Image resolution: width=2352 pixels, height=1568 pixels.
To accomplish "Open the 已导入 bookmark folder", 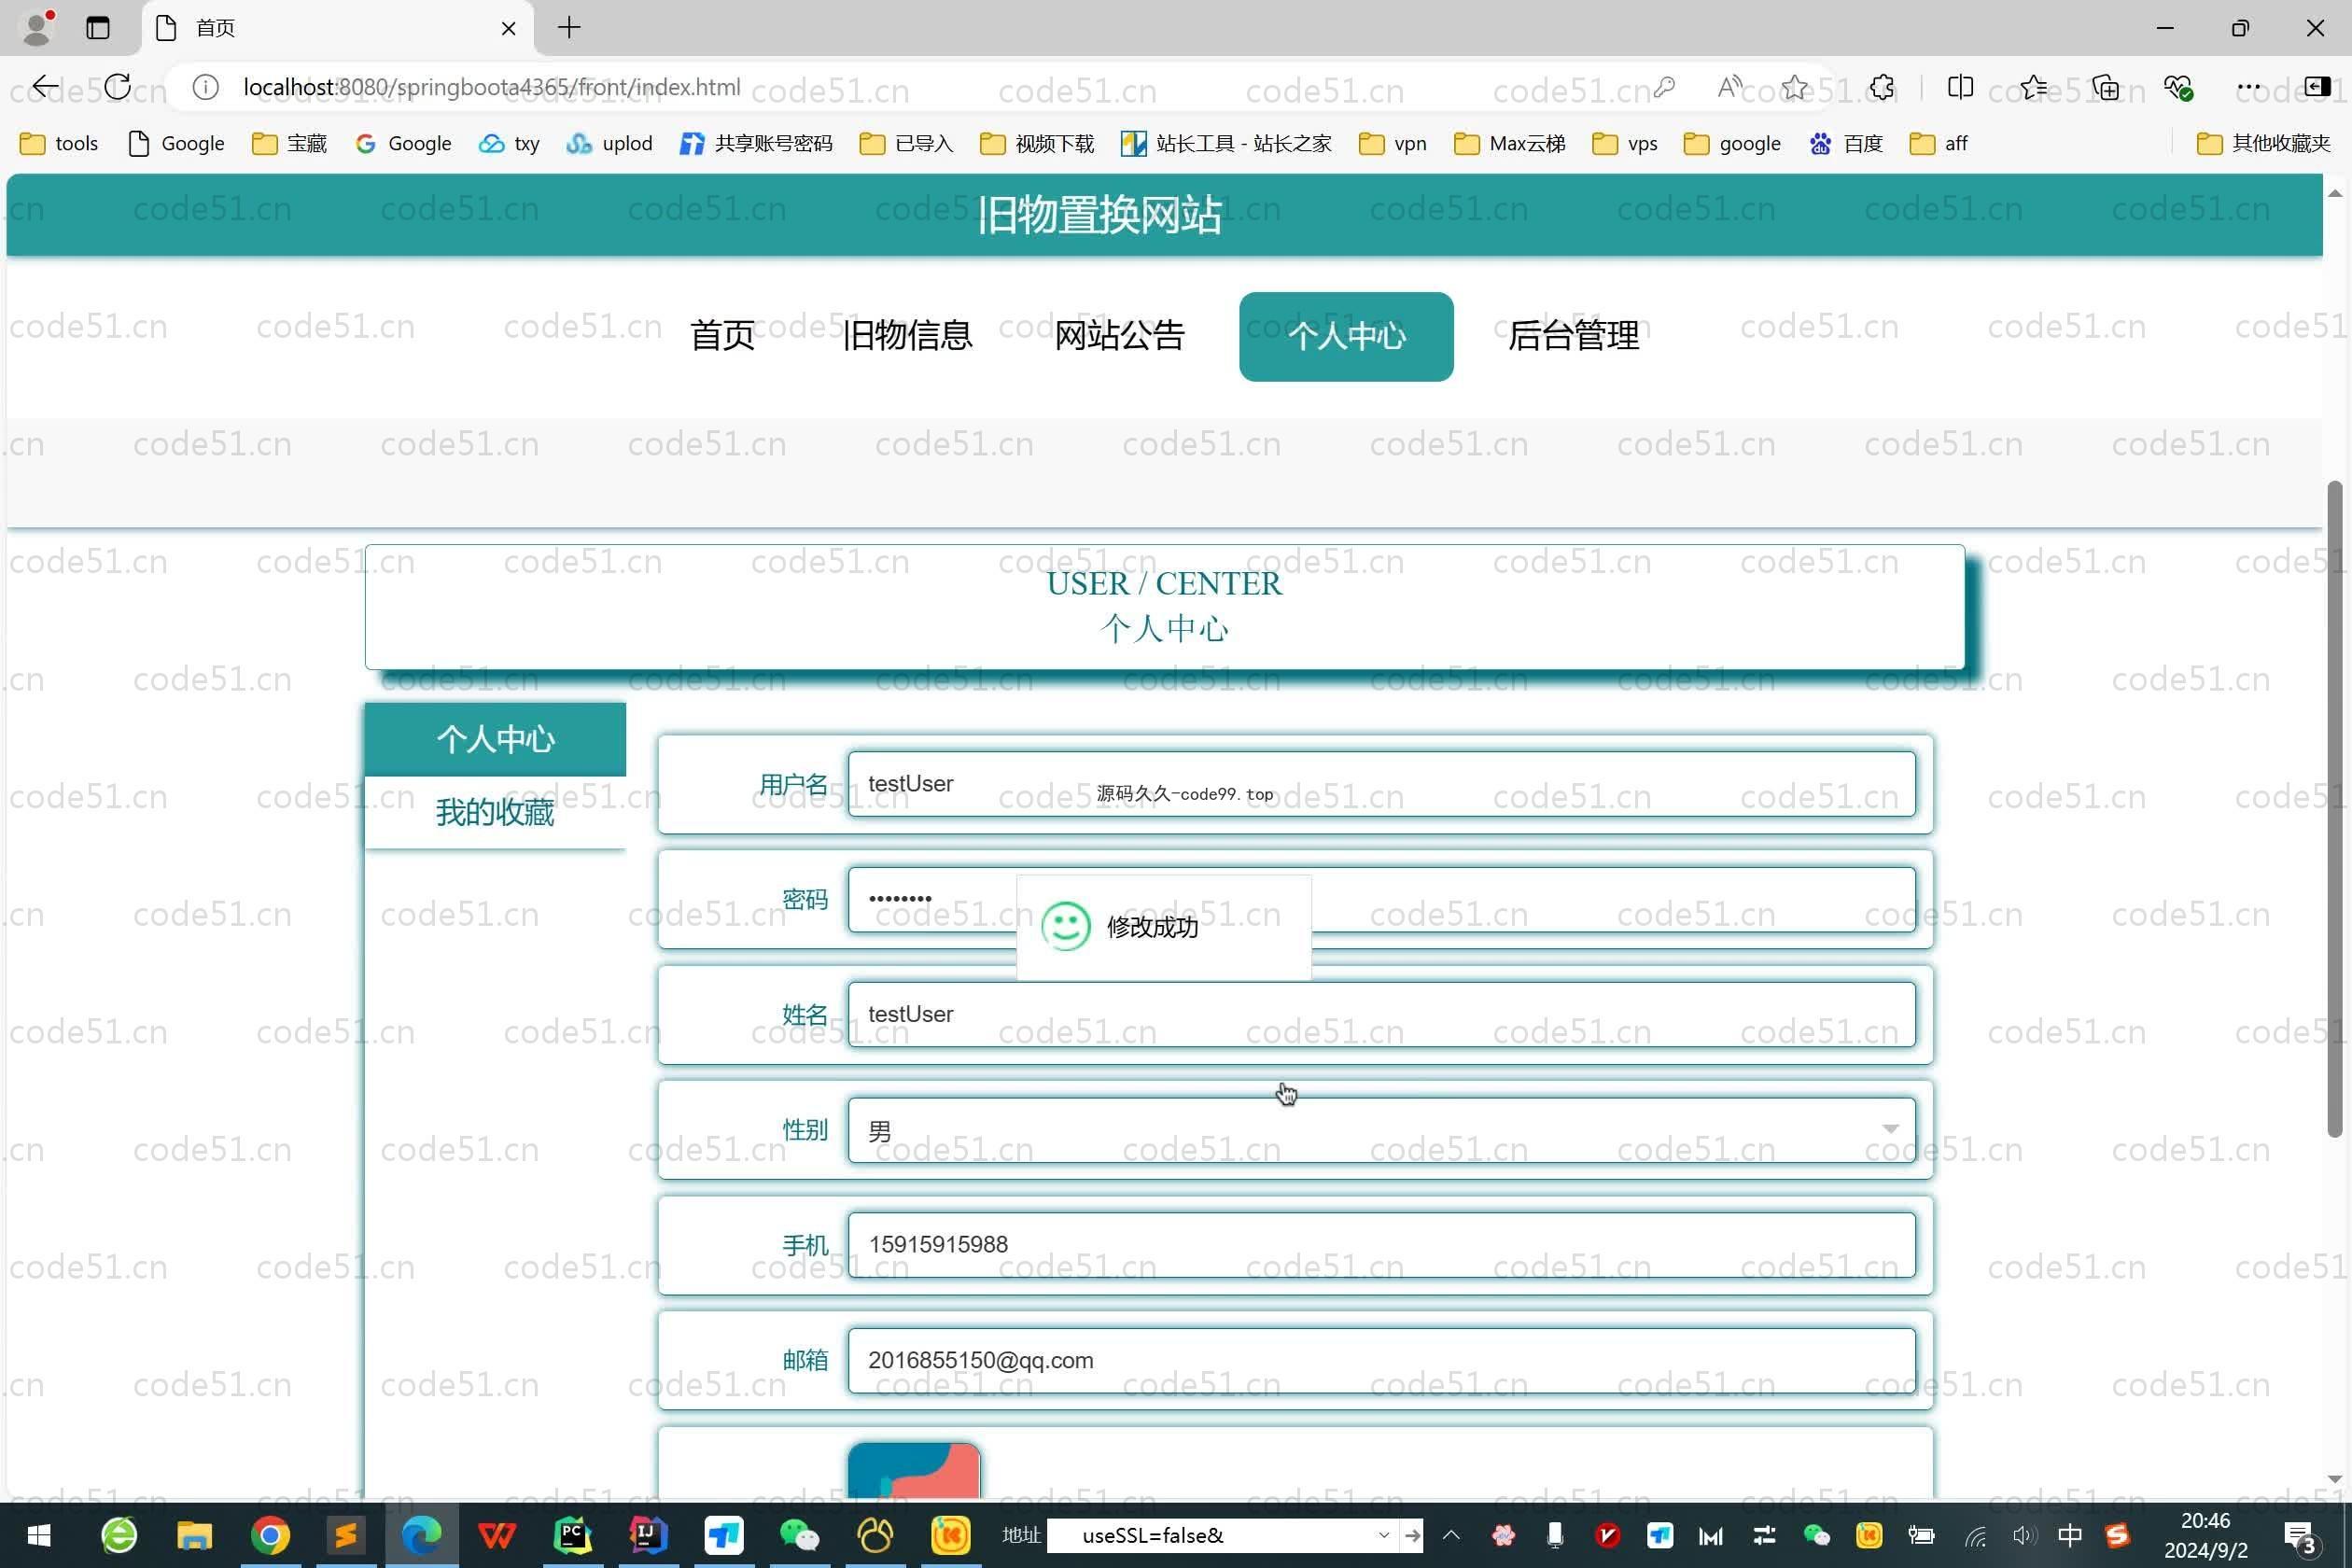I will (x=906, y=143).
